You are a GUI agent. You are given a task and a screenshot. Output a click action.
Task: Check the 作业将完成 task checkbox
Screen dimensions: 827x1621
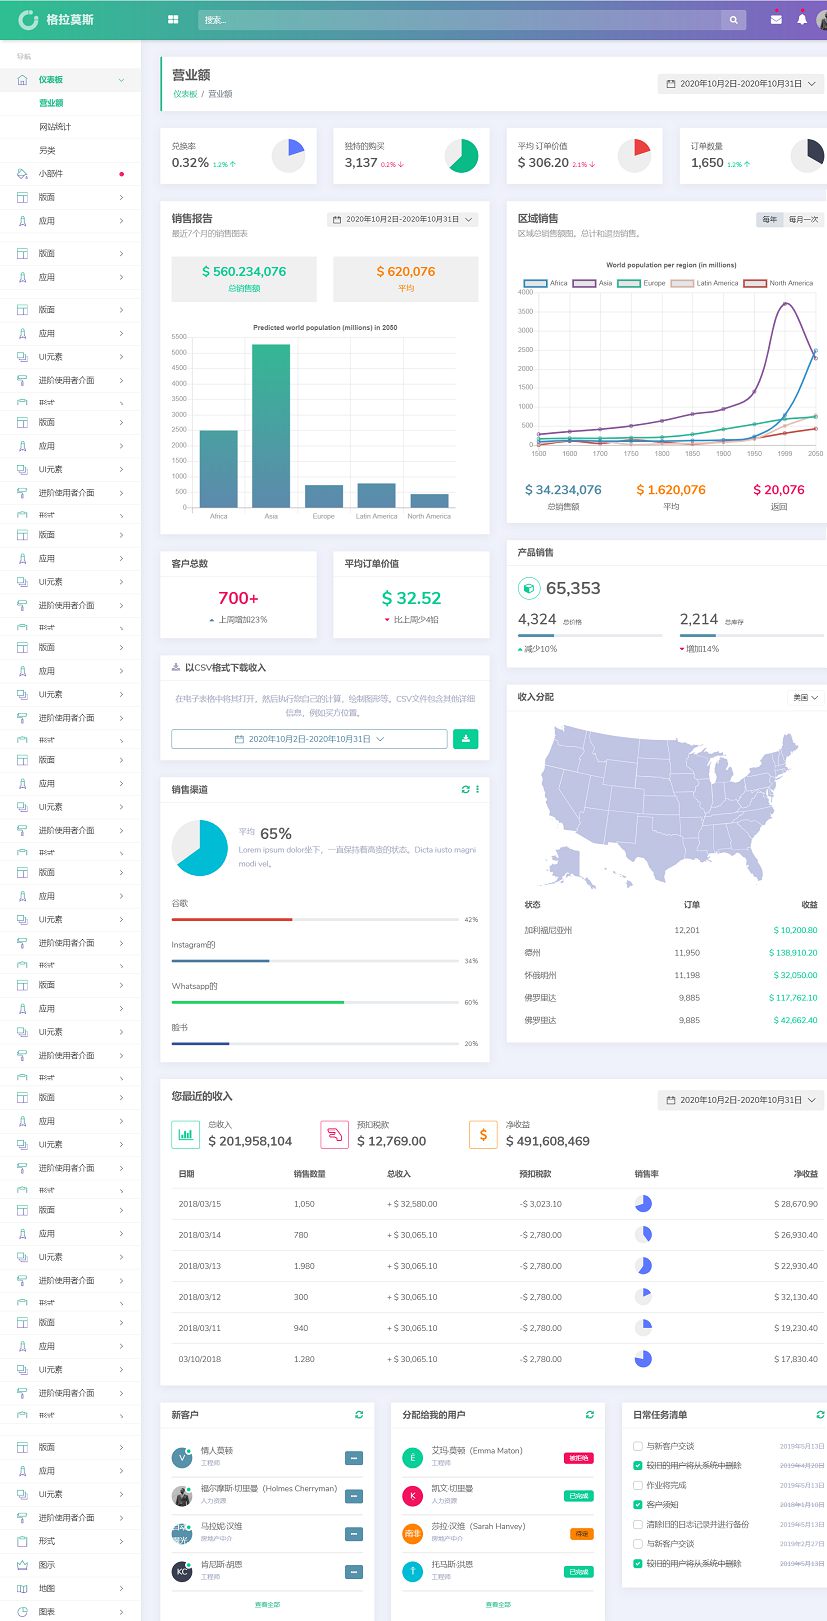click(x=638, y=1485)
